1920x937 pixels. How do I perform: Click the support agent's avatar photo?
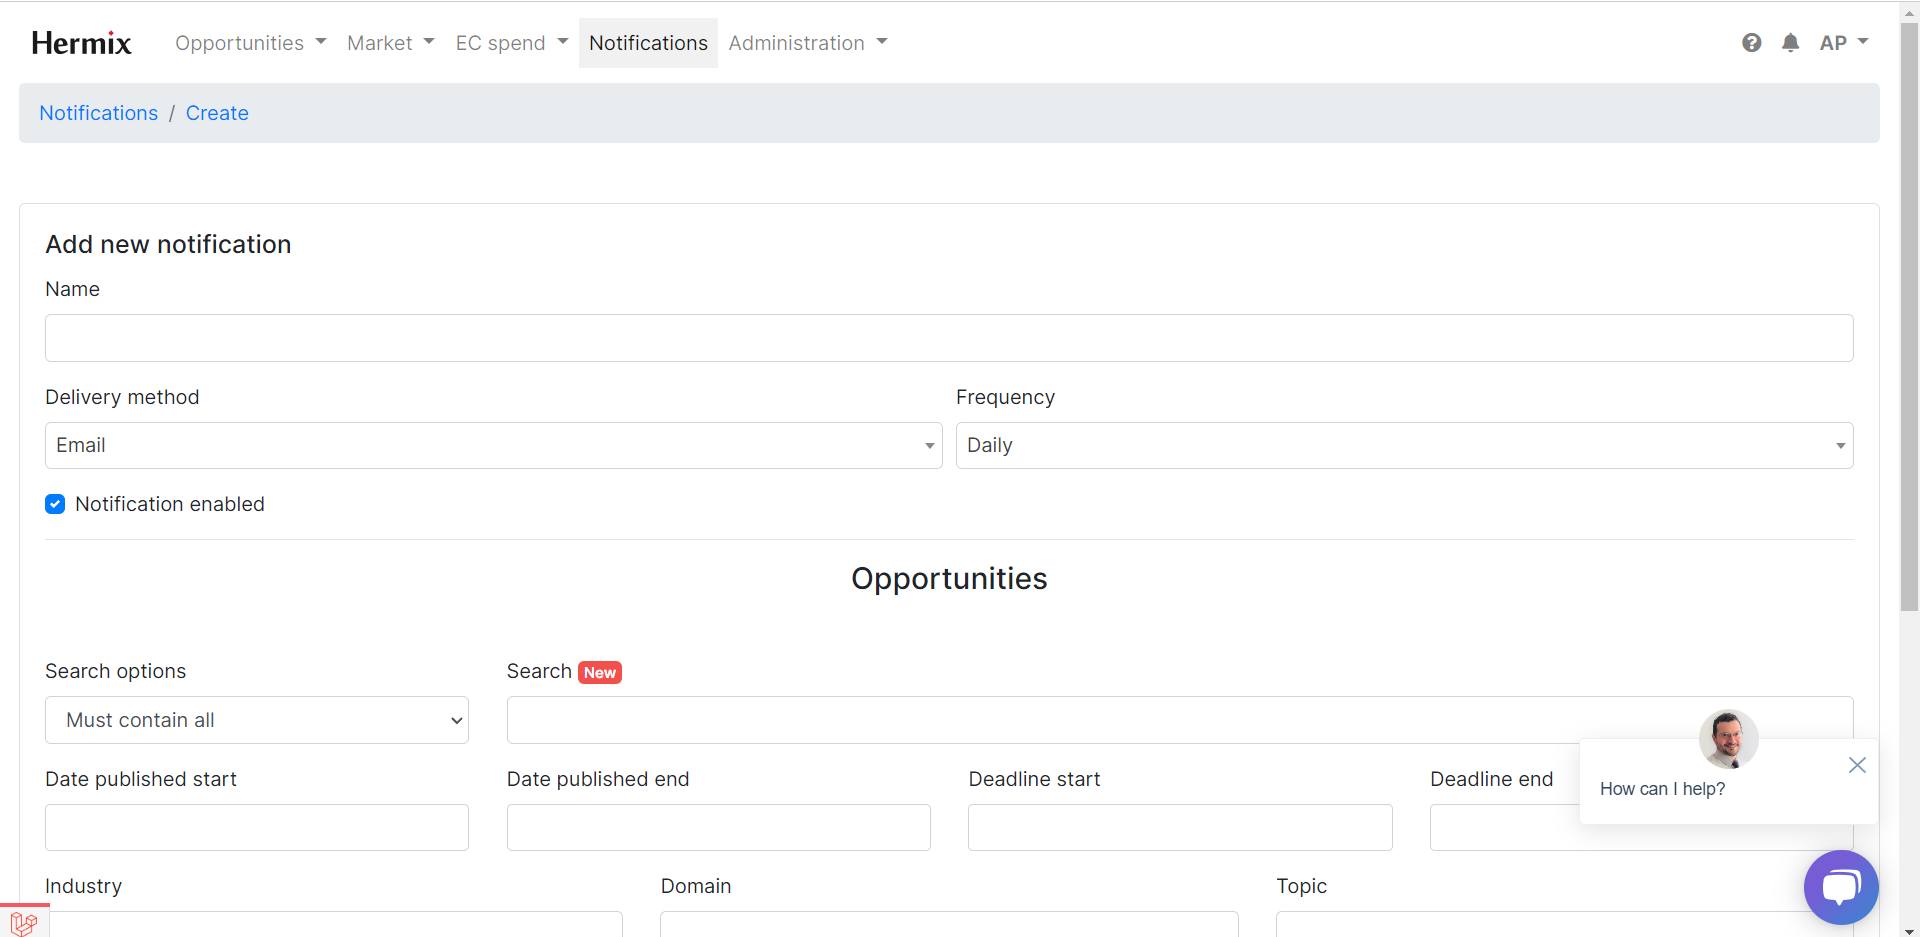click(x=1728, y=739)
